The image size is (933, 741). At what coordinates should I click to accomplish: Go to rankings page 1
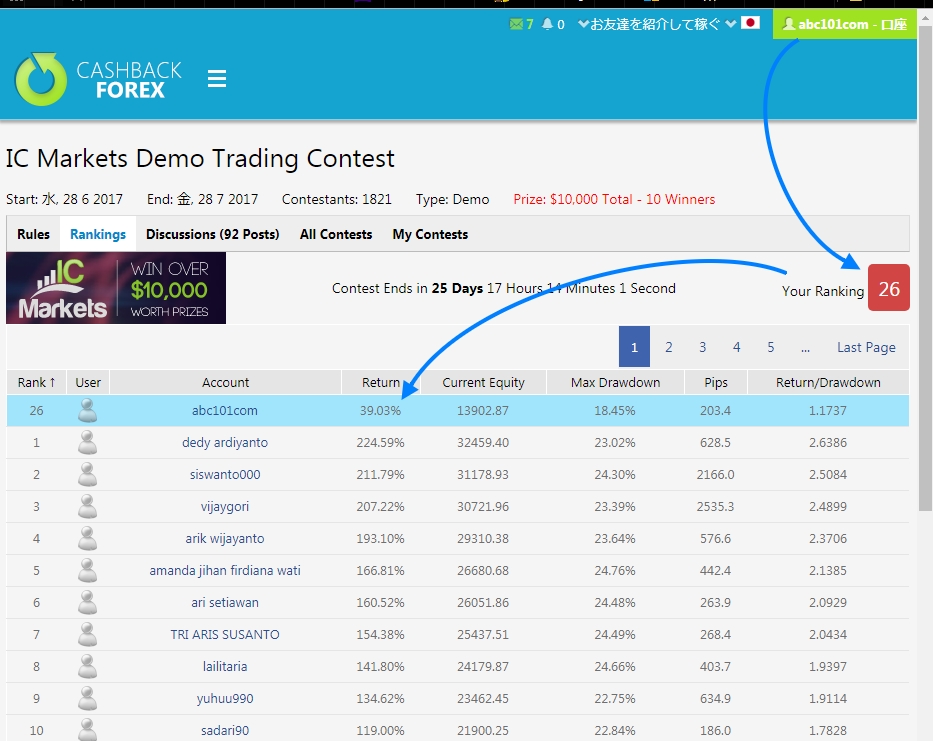click(x=634, y=347)
